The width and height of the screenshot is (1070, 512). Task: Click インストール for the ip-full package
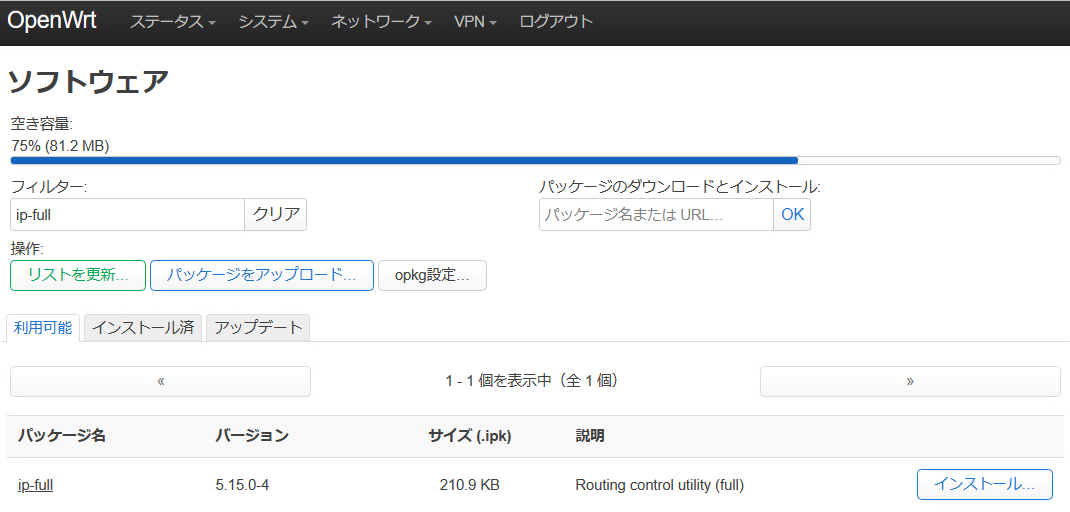coord(985,485)
